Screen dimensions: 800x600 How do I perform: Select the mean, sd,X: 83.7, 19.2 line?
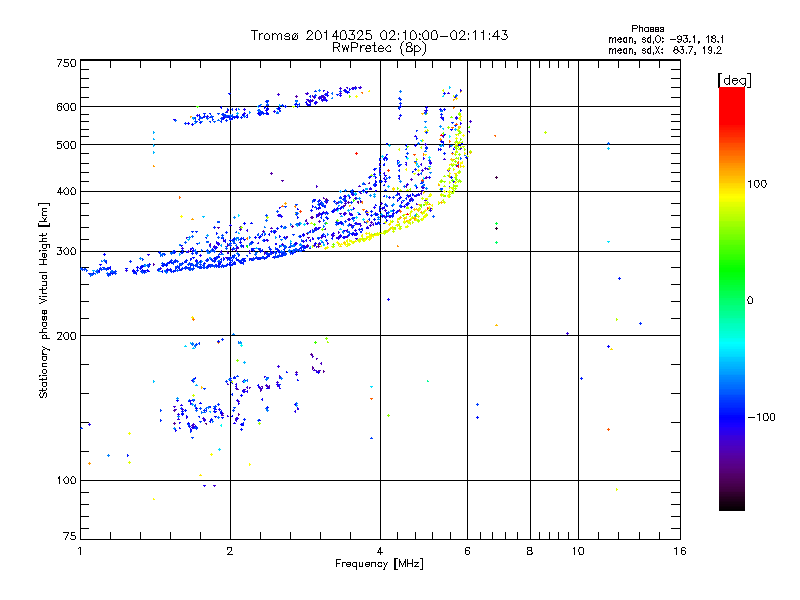(x=665, y=50)
